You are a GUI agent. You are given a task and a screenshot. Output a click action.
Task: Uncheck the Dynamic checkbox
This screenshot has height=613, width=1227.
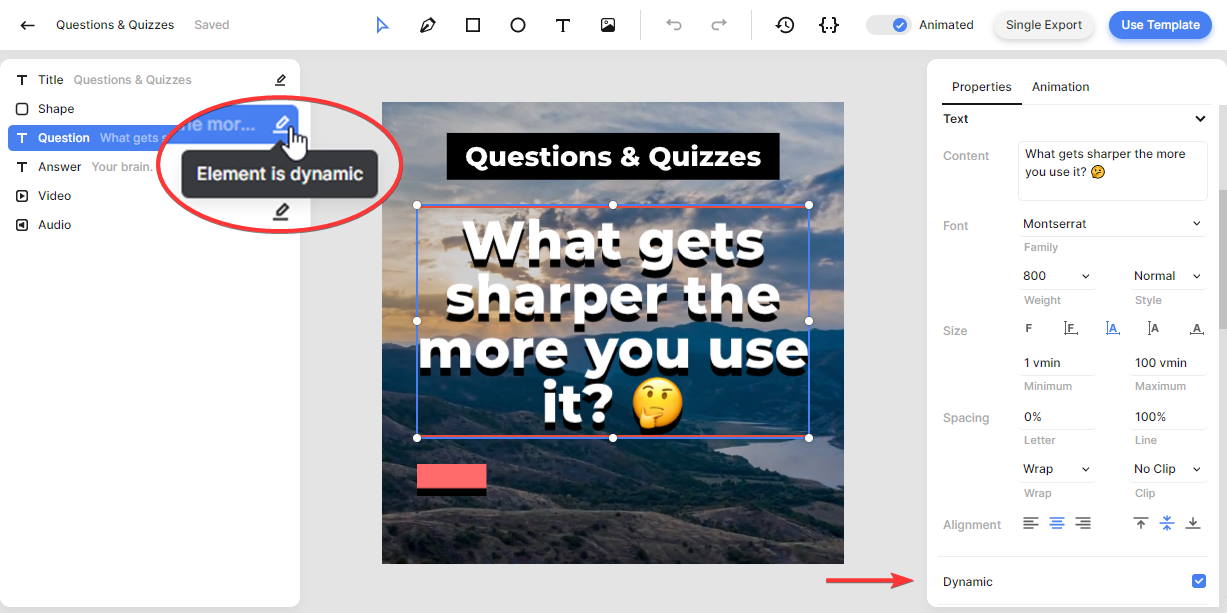[x=1199, y=581]
